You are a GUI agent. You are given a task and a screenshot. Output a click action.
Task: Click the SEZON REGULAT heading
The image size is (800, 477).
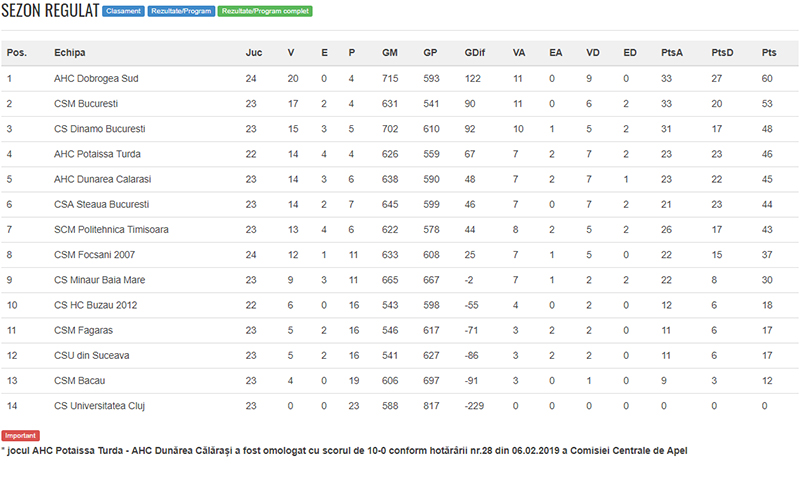(x=50, y=11)
